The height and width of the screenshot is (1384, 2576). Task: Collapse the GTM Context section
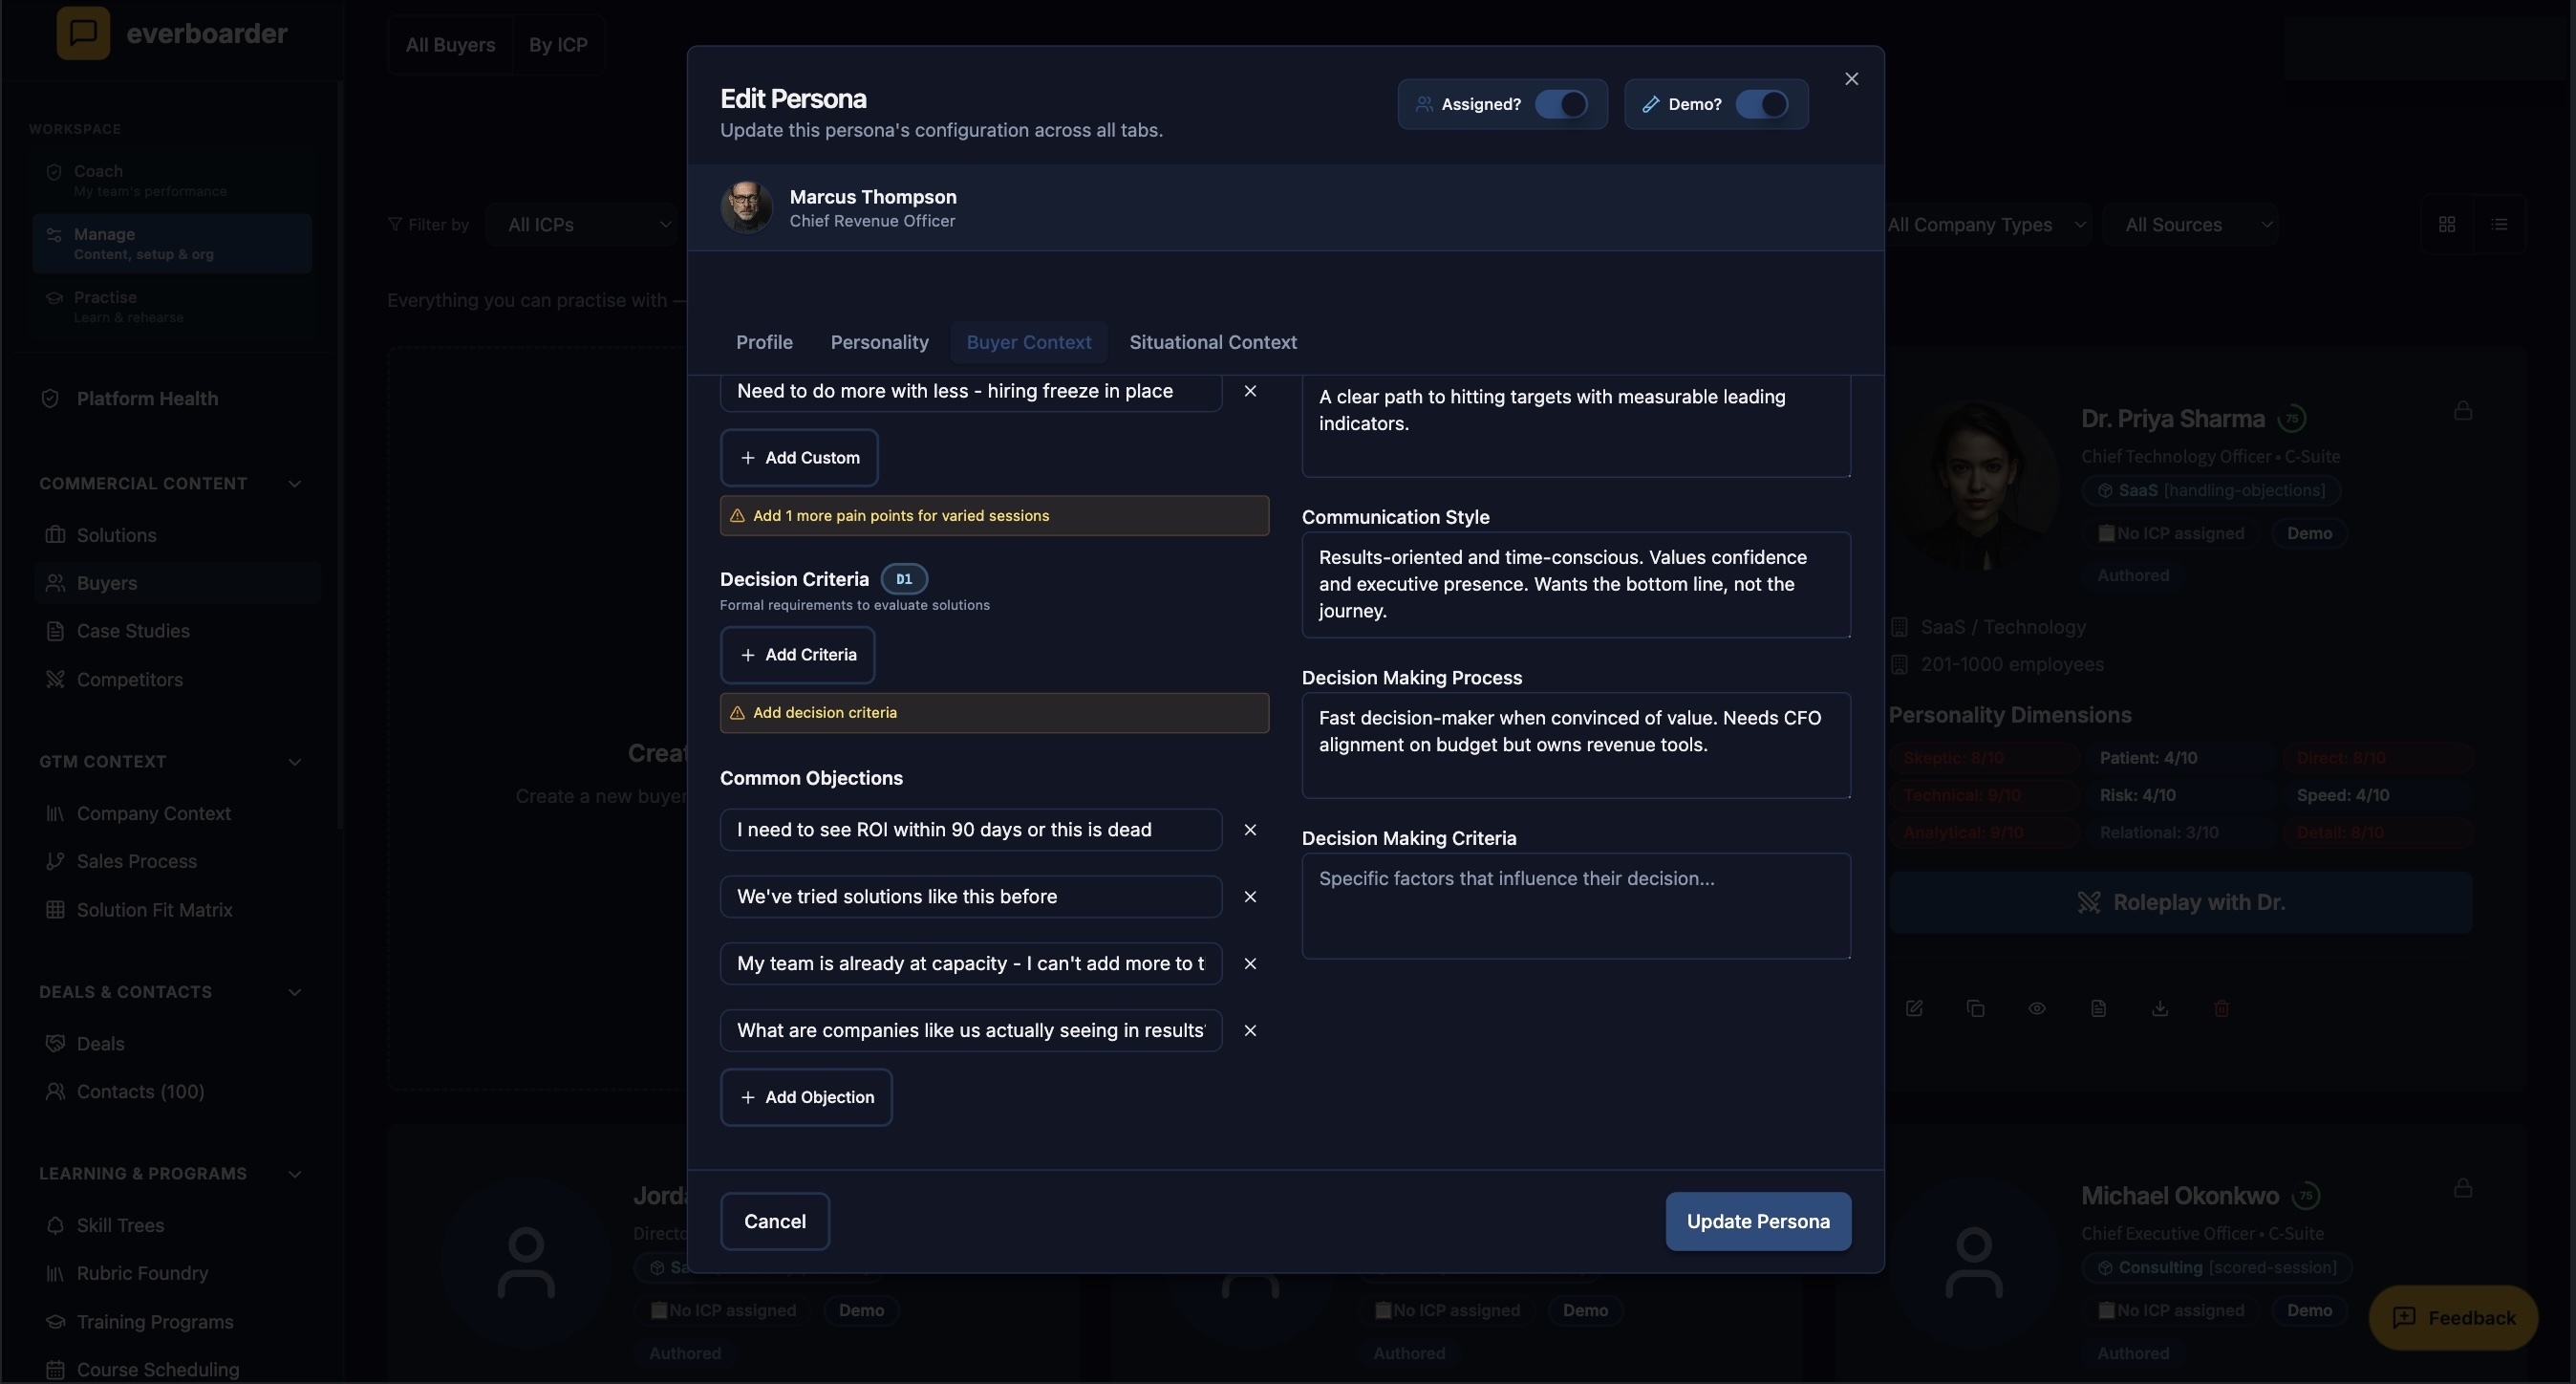294,762
